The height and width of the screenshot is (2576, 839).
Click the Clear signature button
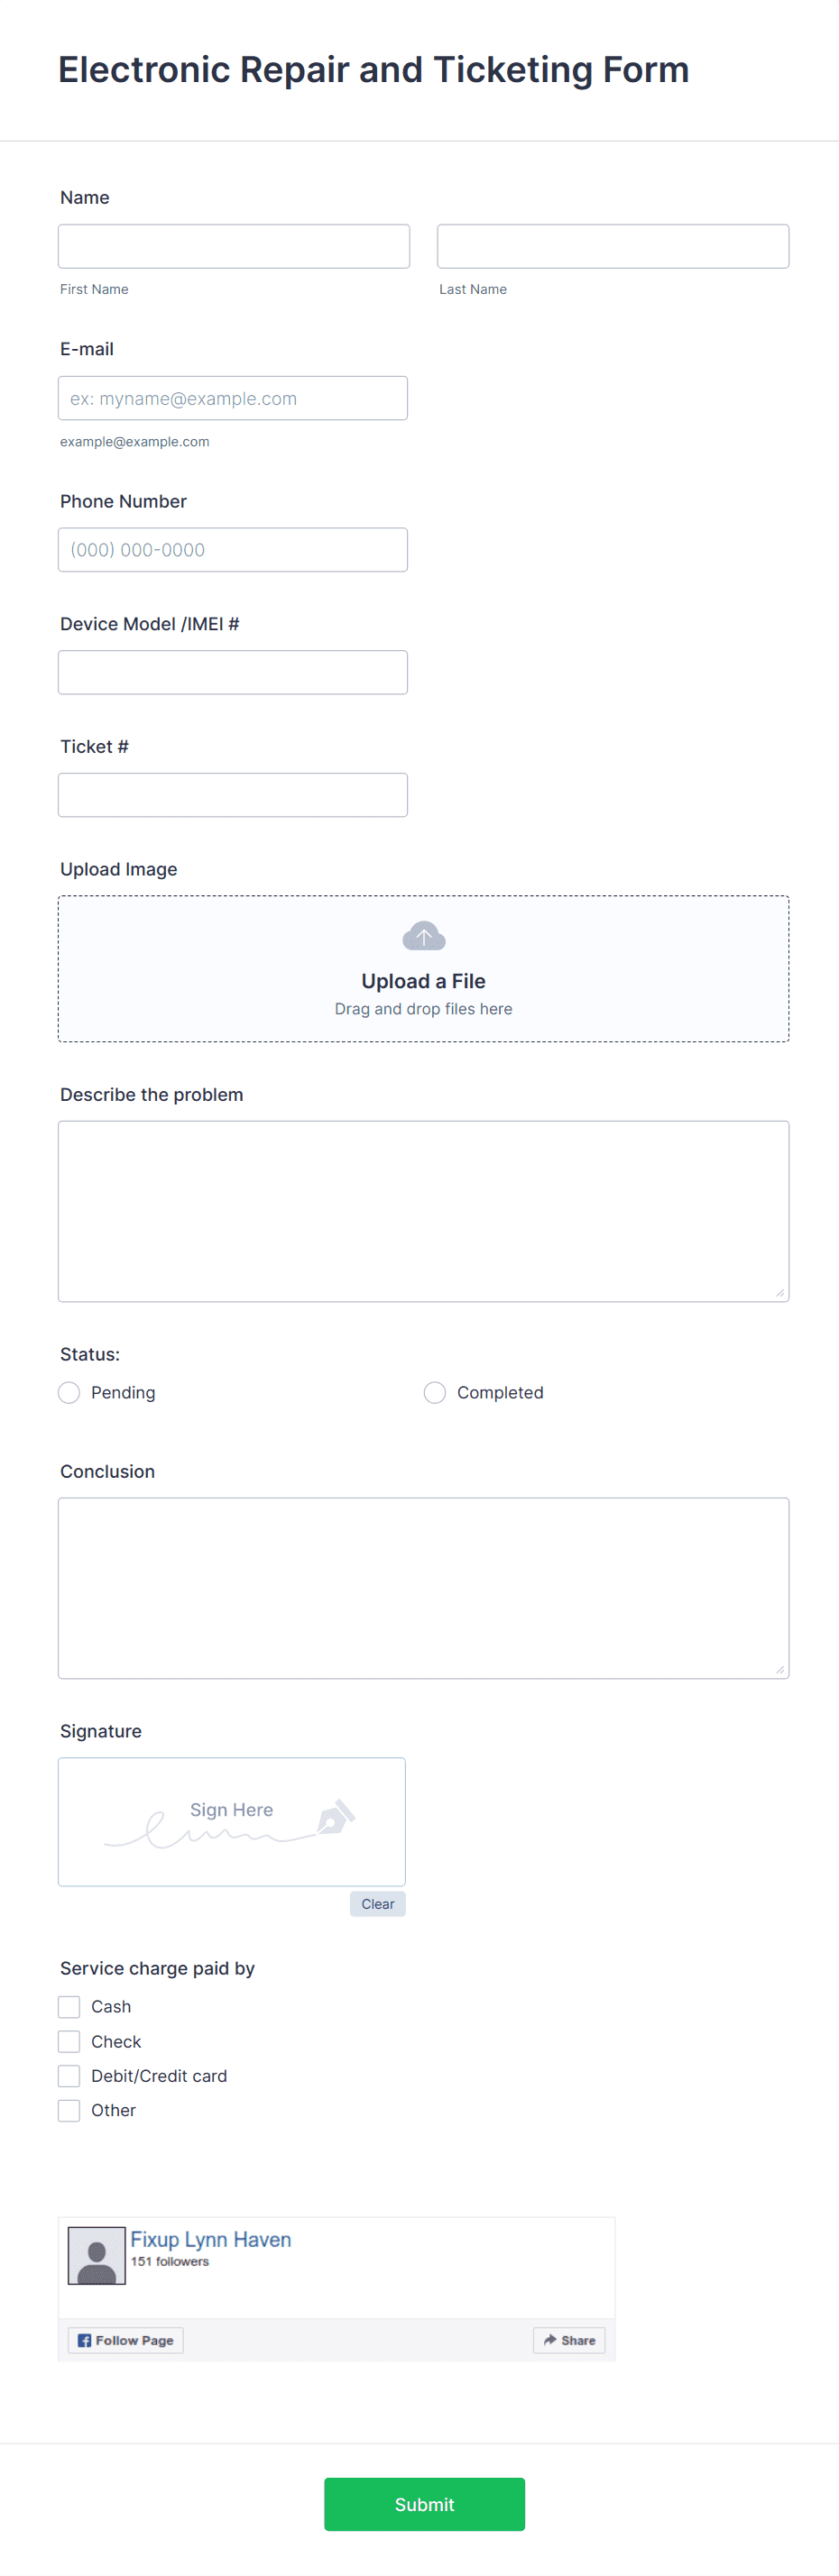(x=377, y=1903)
